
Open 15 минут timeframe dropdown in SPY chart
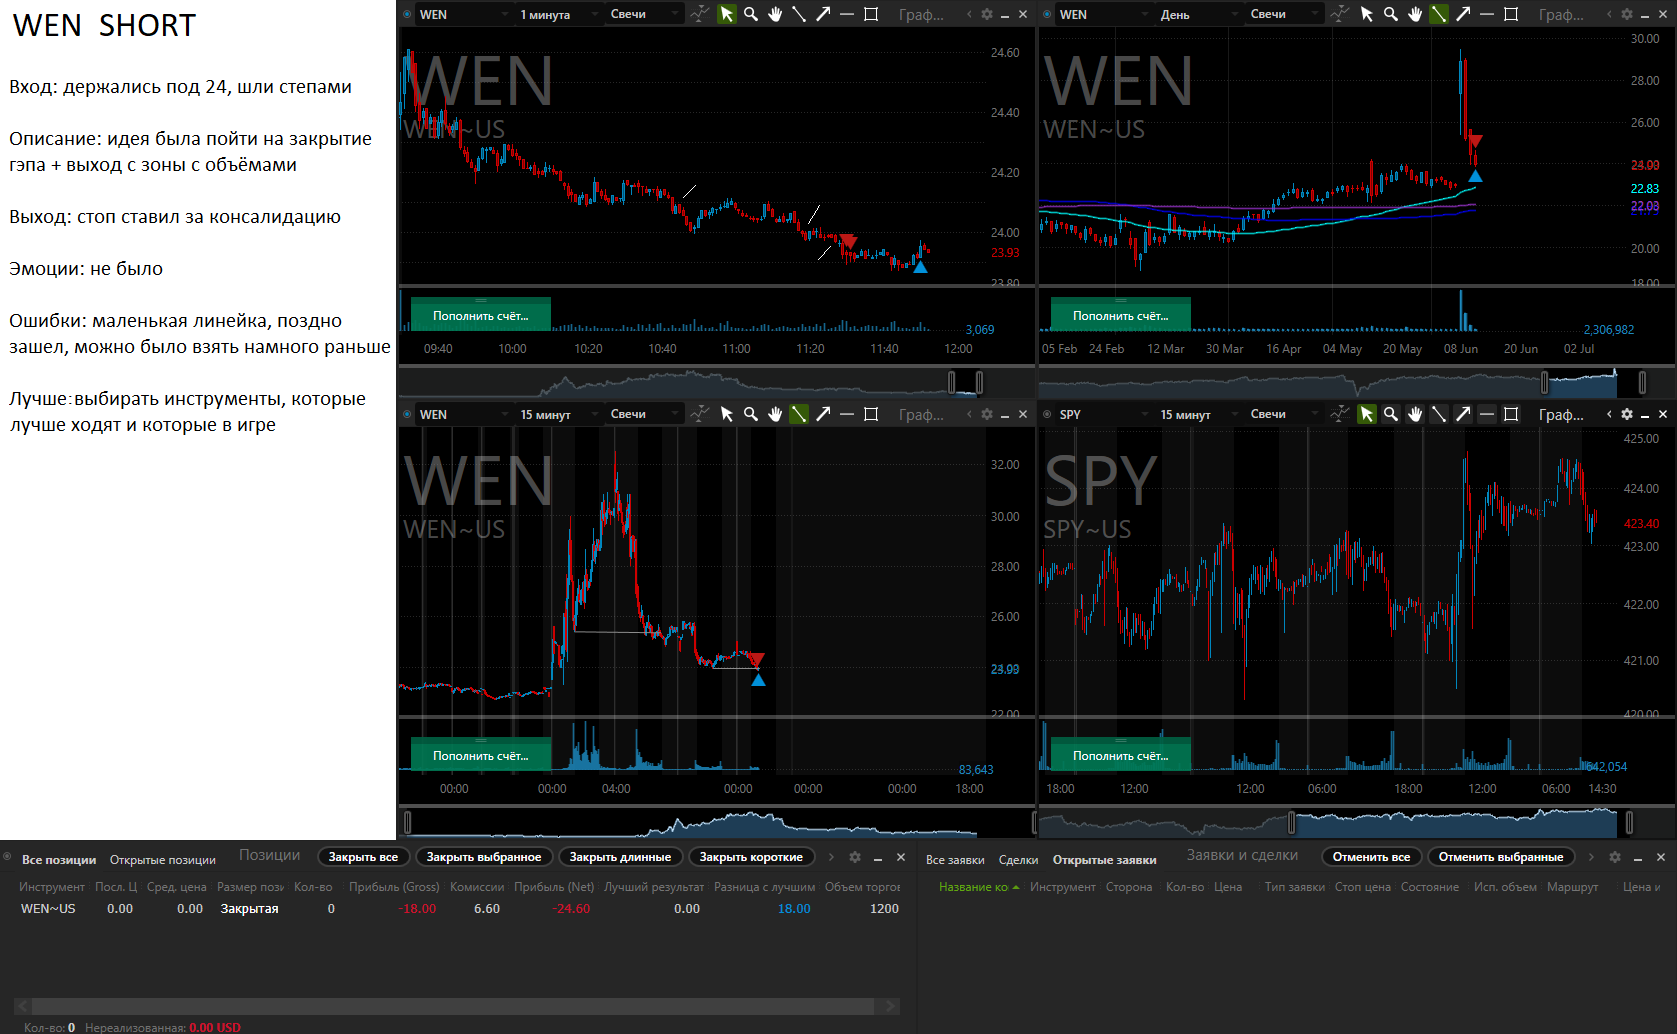coord(1198,414)
